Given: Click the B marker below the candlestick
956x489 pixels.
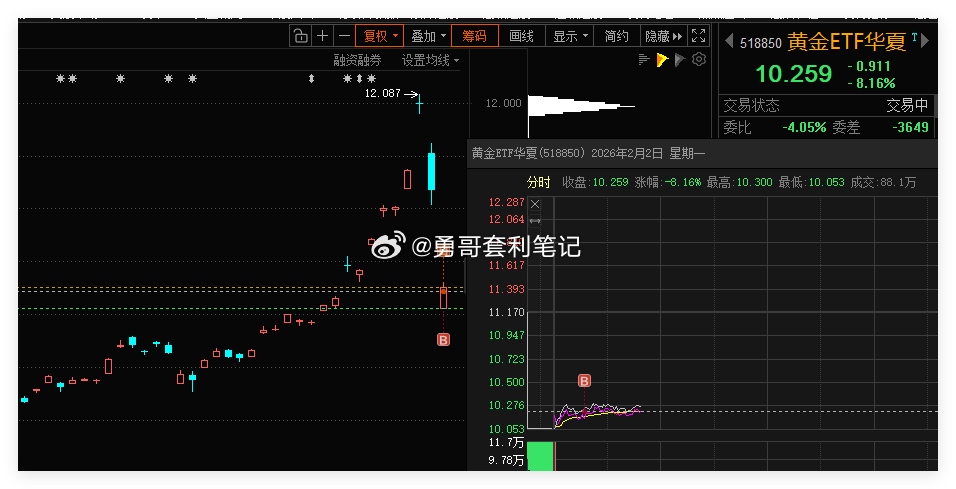Looking at the screenshot, I should coord(443,340).
